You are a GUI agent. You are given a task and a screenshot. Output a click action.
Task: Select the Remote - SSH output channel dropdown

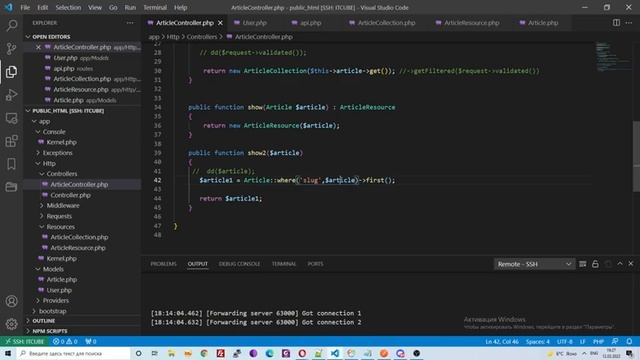click(534, 264)
